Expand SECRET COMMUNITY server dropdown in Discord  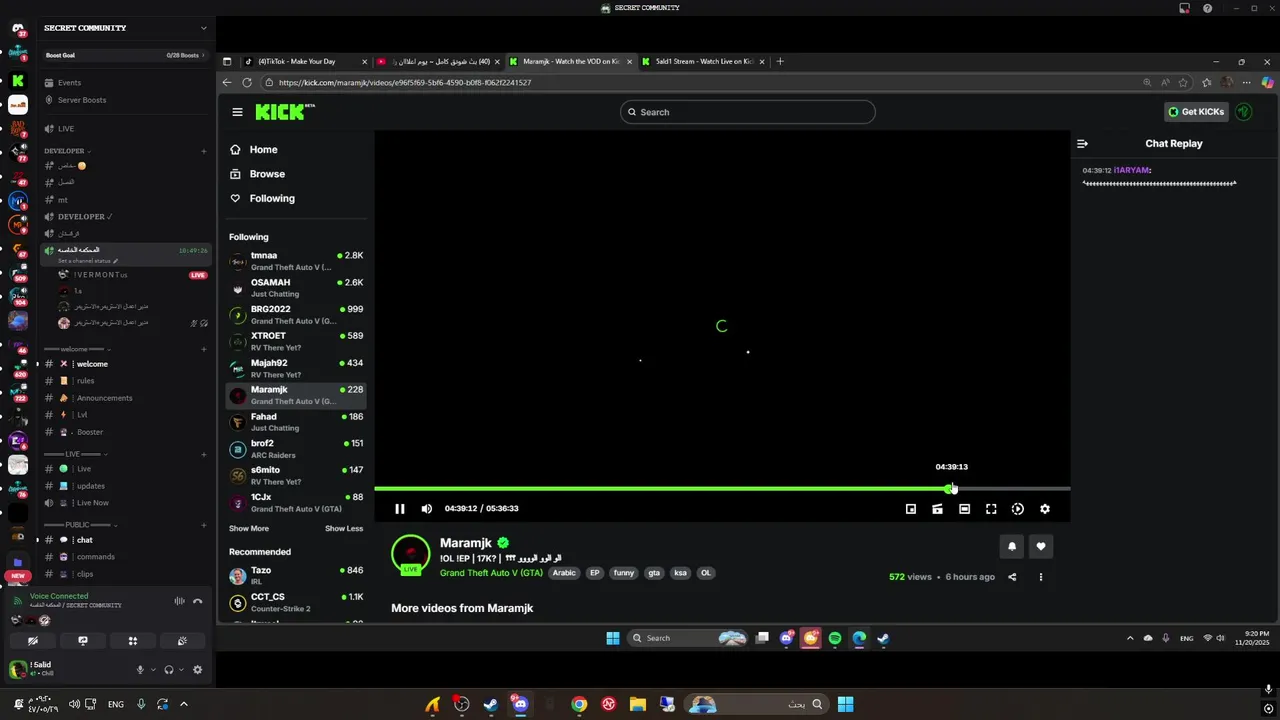(x=204, y=28)
